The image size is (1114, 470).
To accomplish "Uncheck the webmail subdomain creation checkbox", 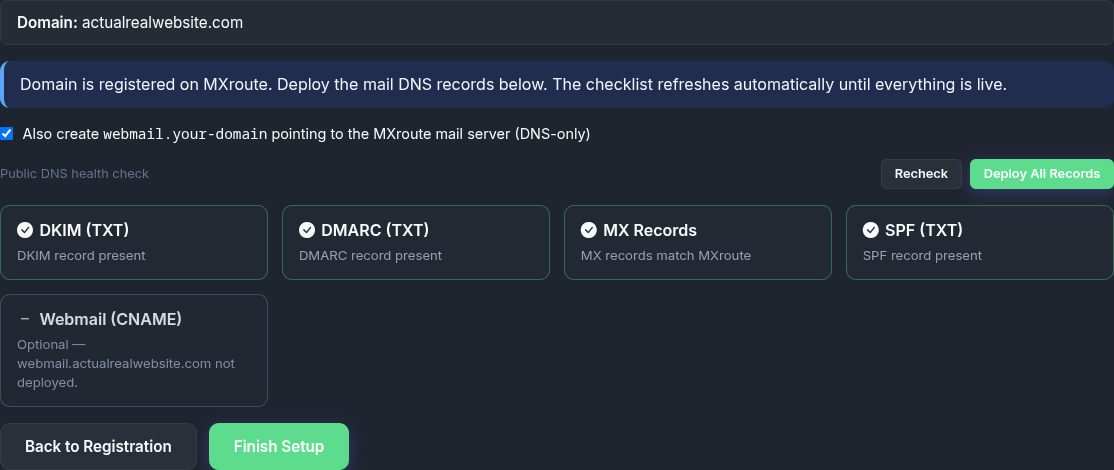I will [x=6, y=133].
